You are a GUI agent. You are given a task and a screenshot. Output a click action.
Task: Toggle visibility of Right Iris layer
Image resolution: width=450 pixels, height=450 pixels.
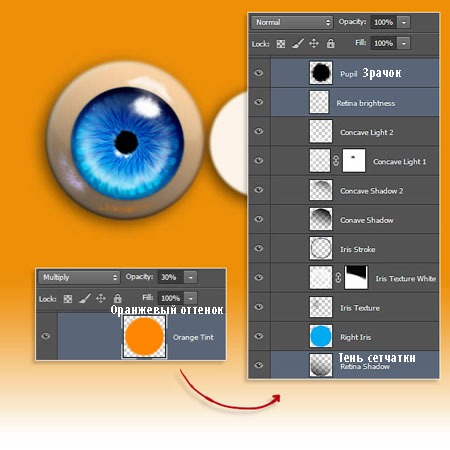click(259, 336)
